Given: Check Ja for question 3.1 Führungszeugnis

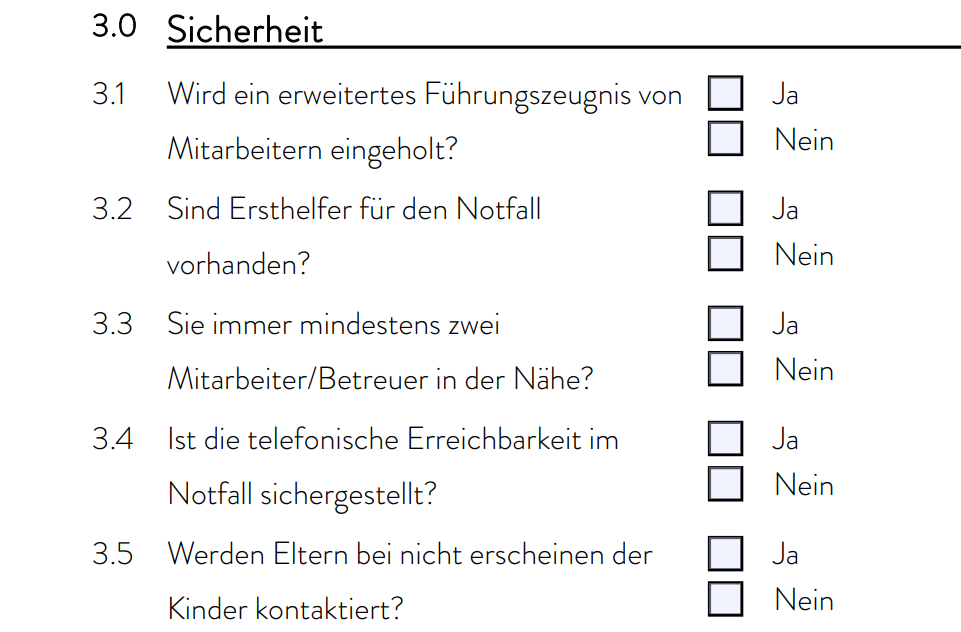Looking at the screenshot, I should click(725, 93).
